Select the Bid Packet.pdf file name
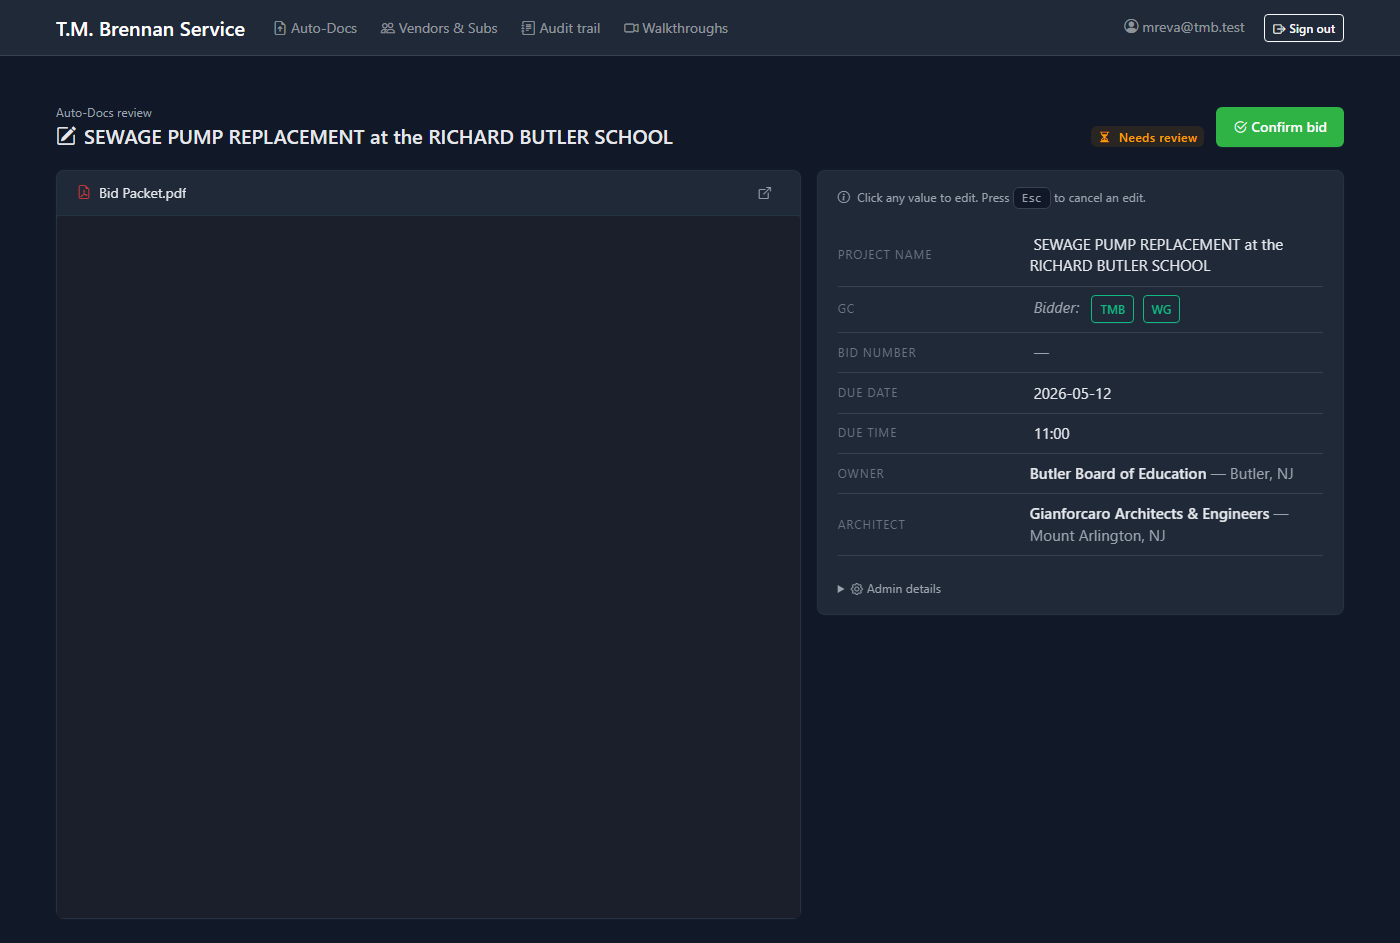1400x943 pixels. pyautogui.click(x=142, y=193)
